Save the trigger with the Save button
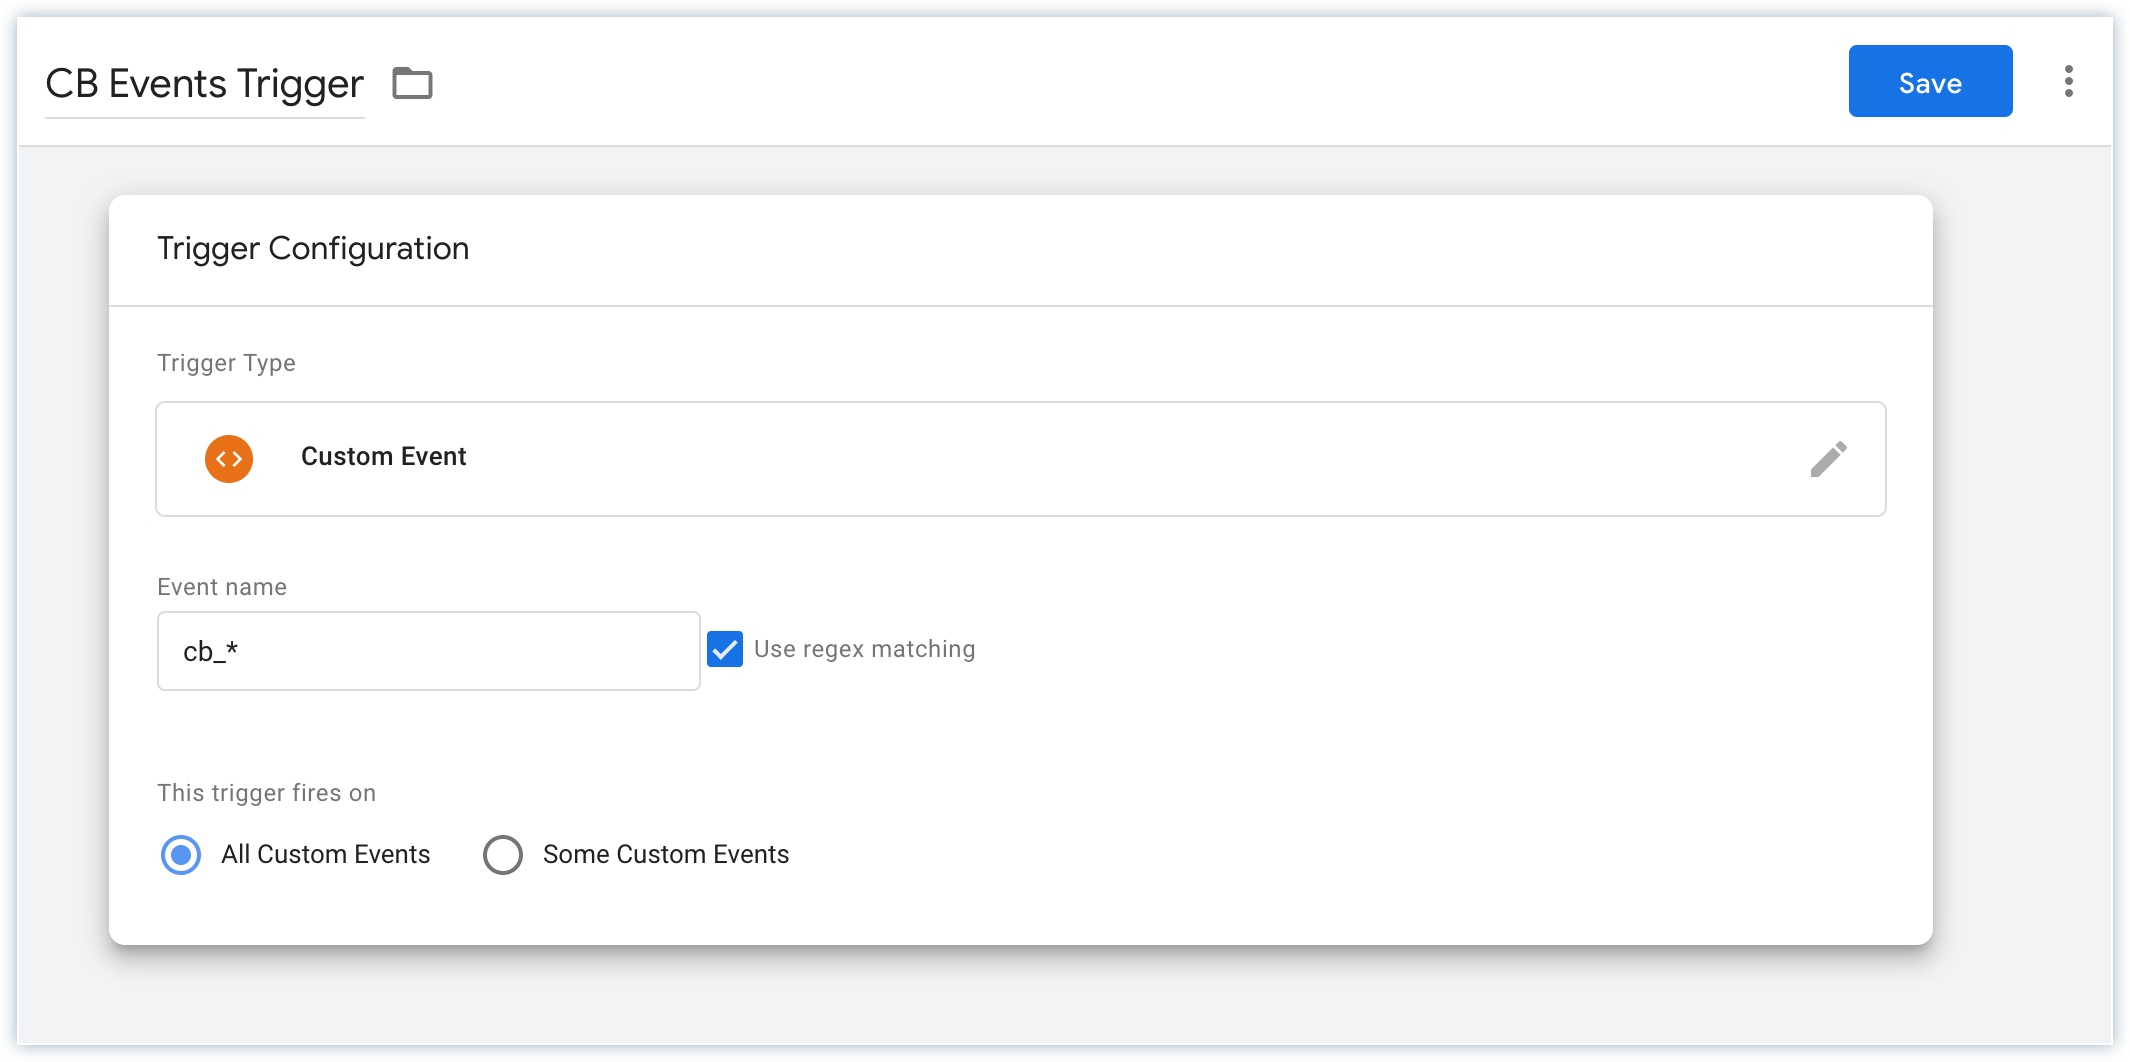Screen dimensions: 2130x1062 (1929, 81)
